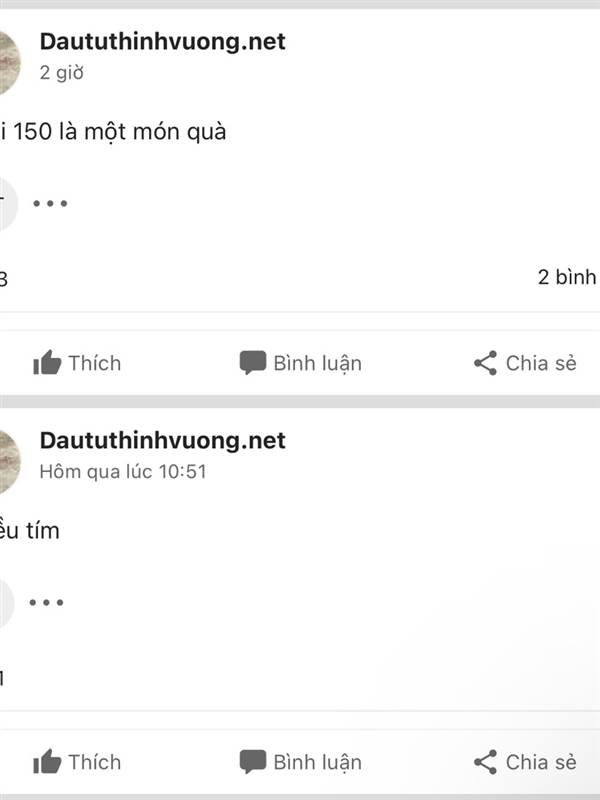
Task: Click the comment bubble icon on yesterday's post
Action: click(x=253, y=762)
